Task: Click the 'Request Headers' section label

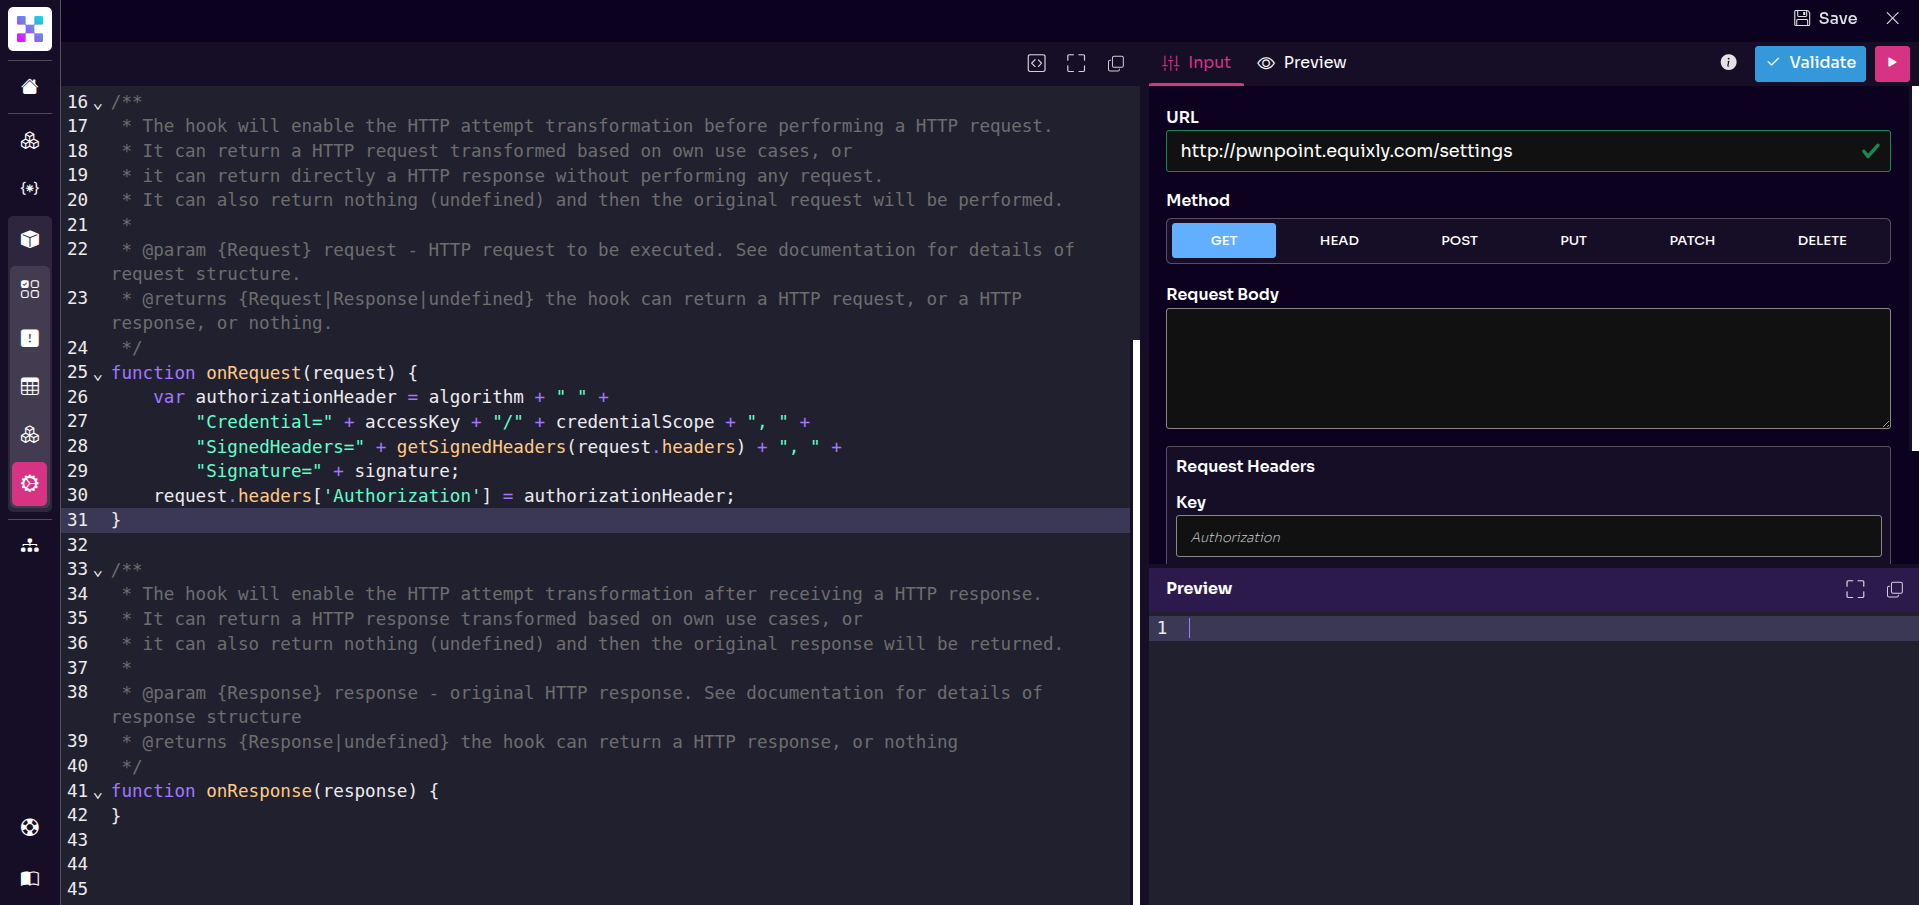Action: click(x=1245, y=467)
